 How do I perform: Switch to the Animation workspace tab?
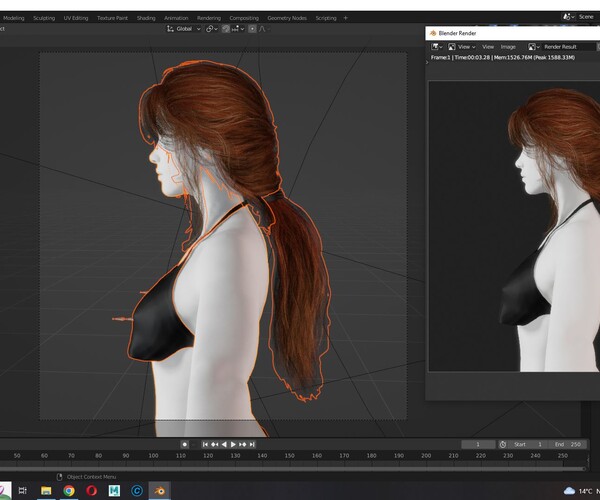pos(176,18)
